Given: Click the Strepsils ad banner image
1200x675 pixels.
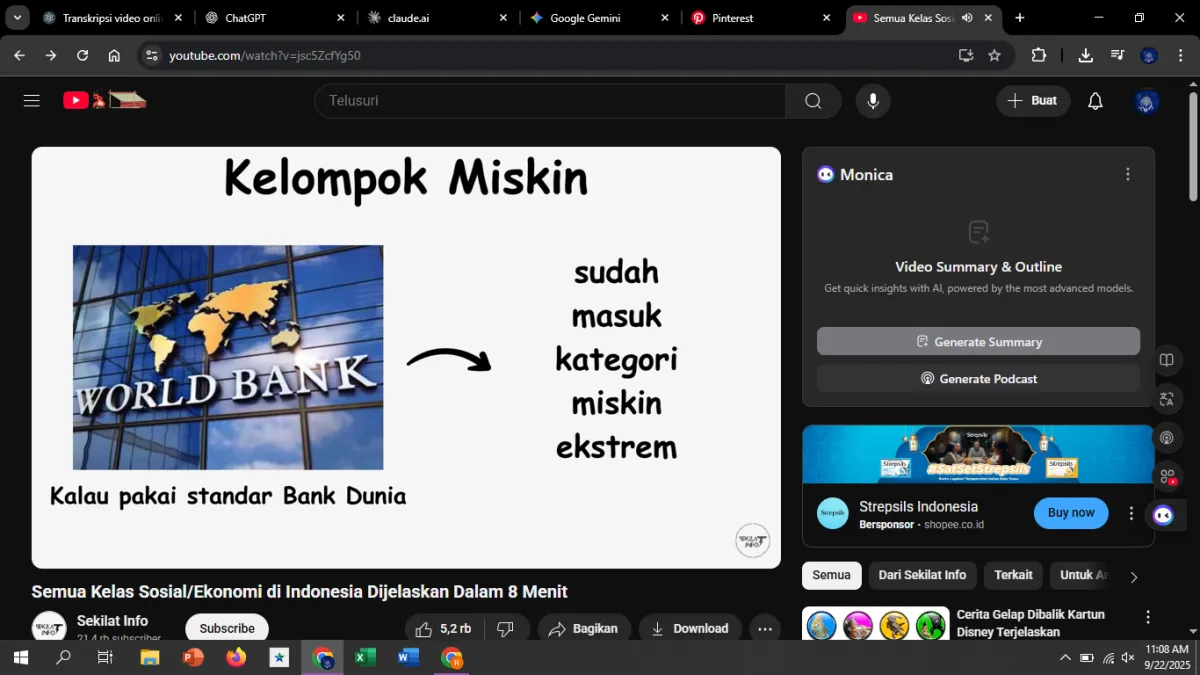Looking at the screenshot, I should [978, 454].
